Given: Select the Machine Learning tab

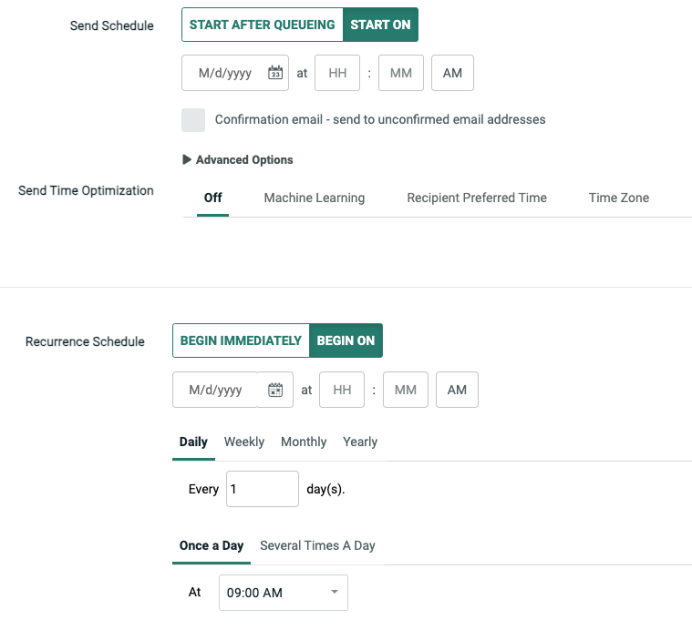Looking at the screenshot, I should [x=314, y=198].
